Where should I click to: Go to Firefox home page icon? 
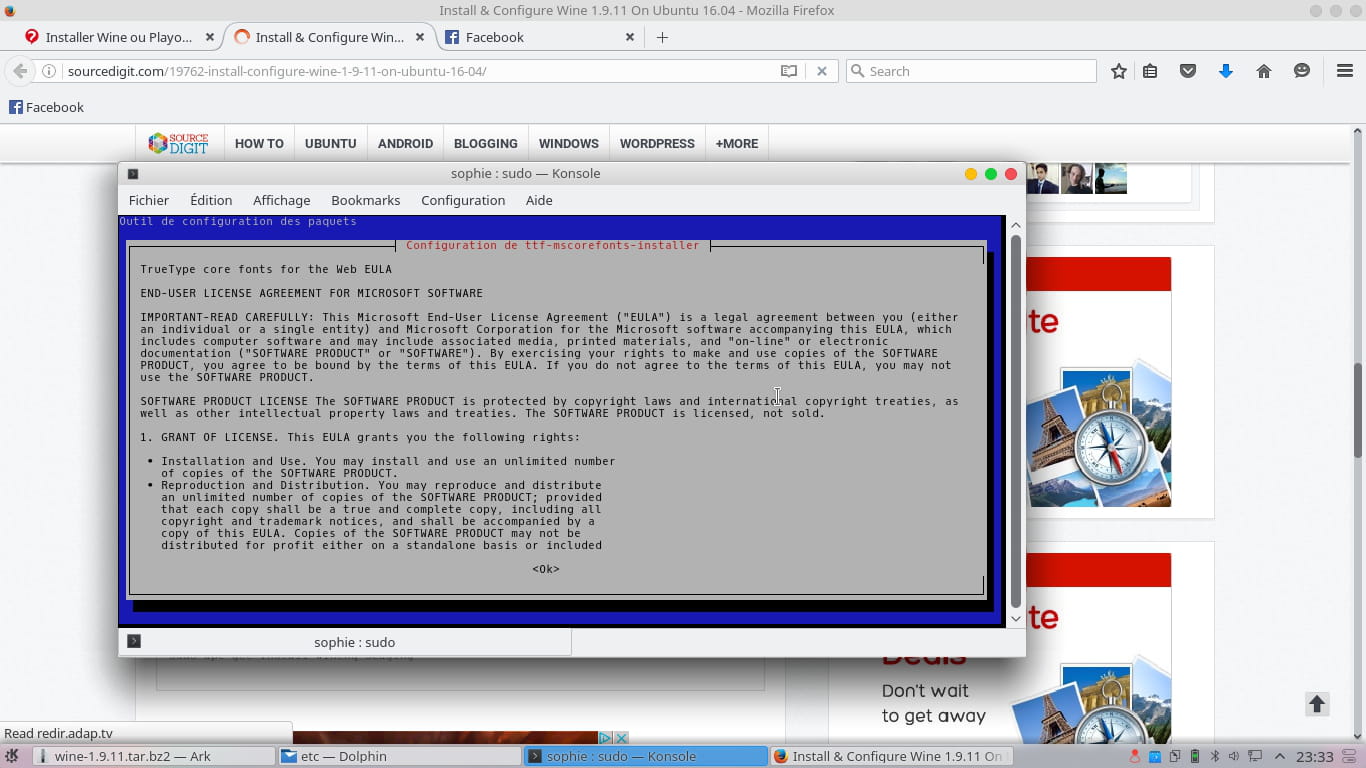pos(1264,71)
